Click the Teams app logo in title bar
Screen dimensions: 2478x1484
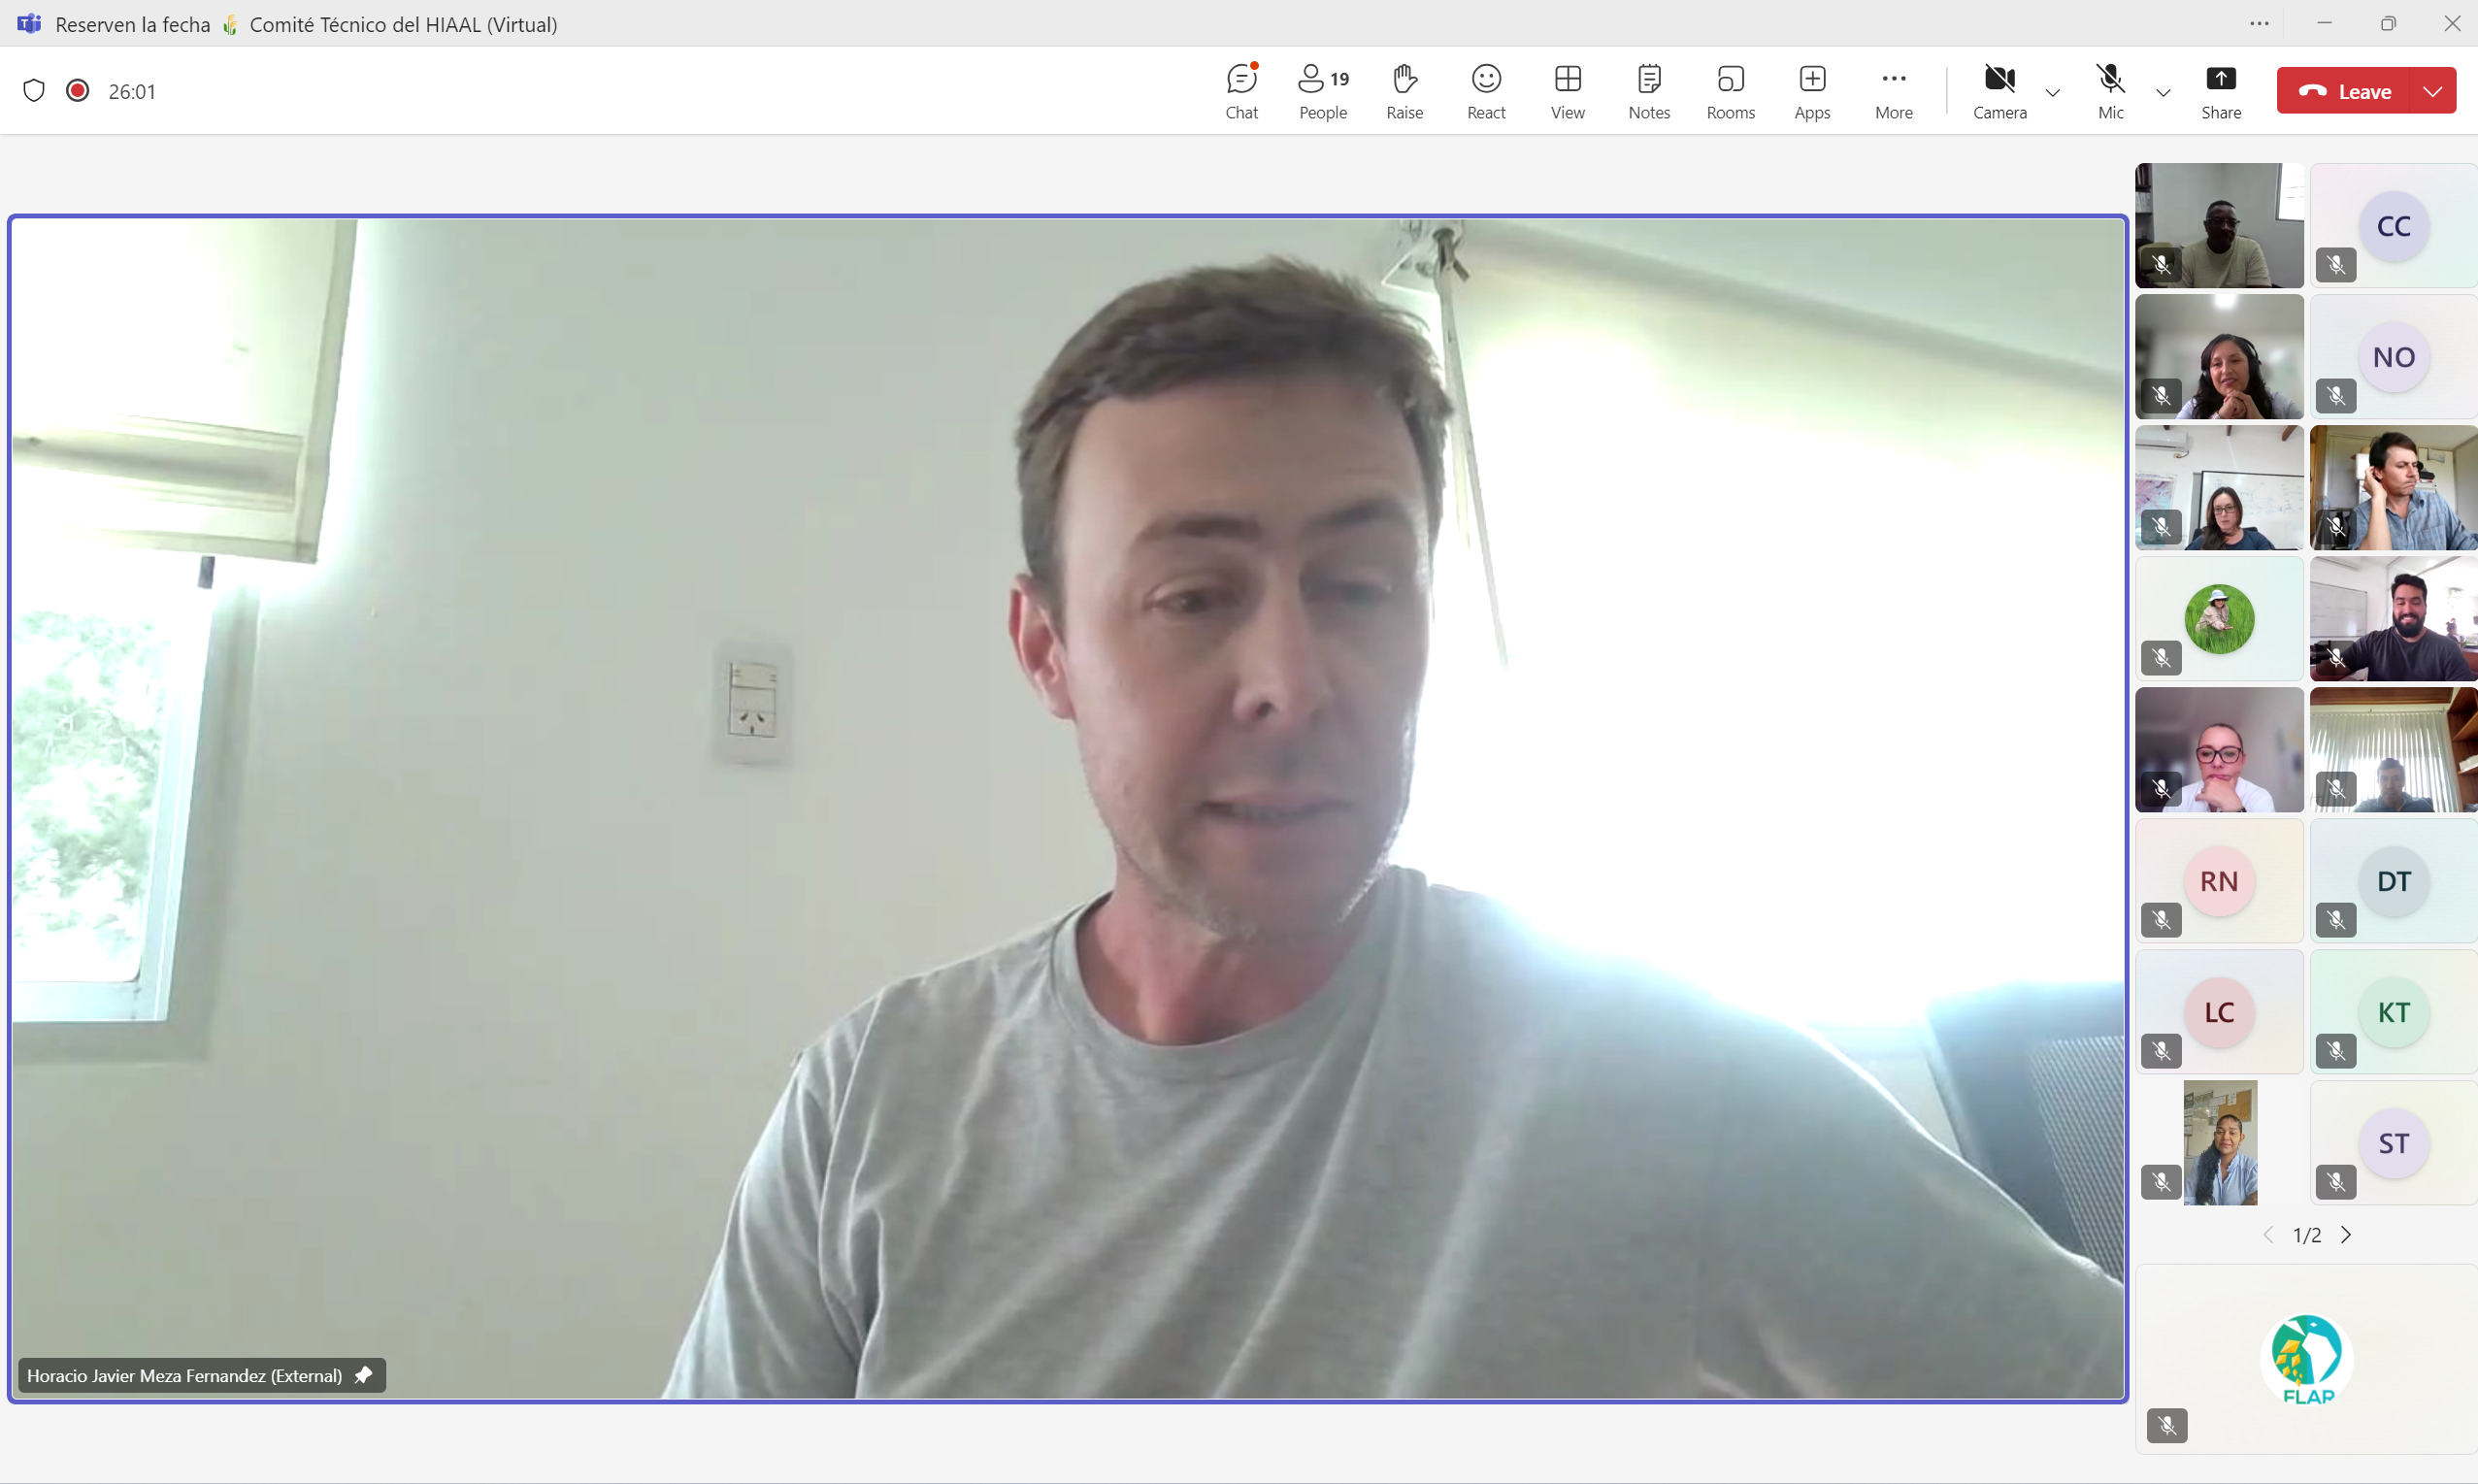pyautogui.click(x=29, y=23)
